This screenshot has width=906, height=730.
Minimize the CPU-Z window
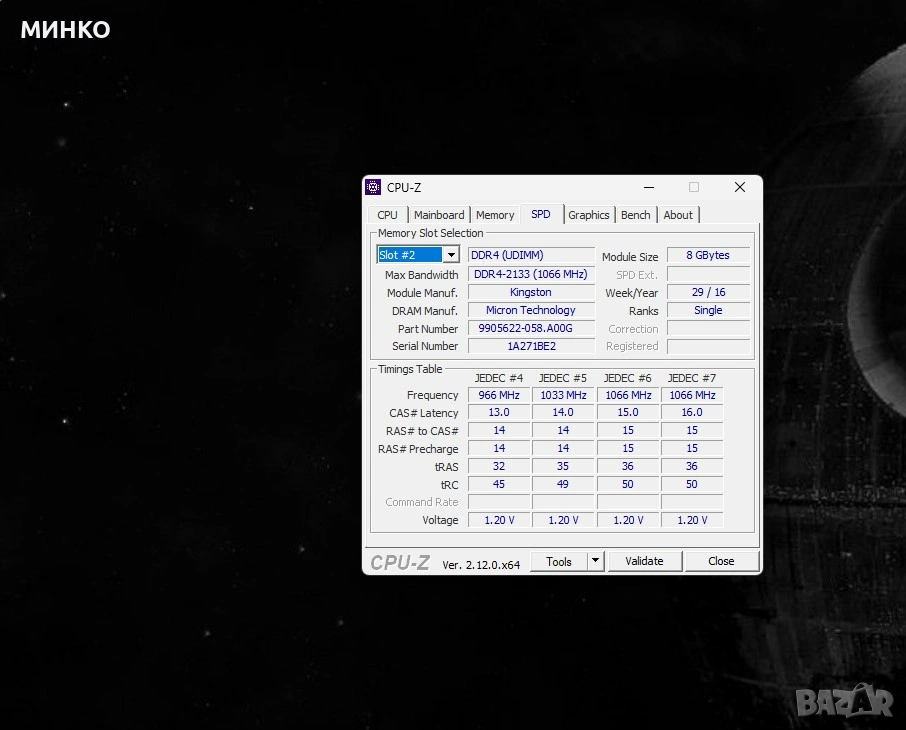(x=649, y=187)
